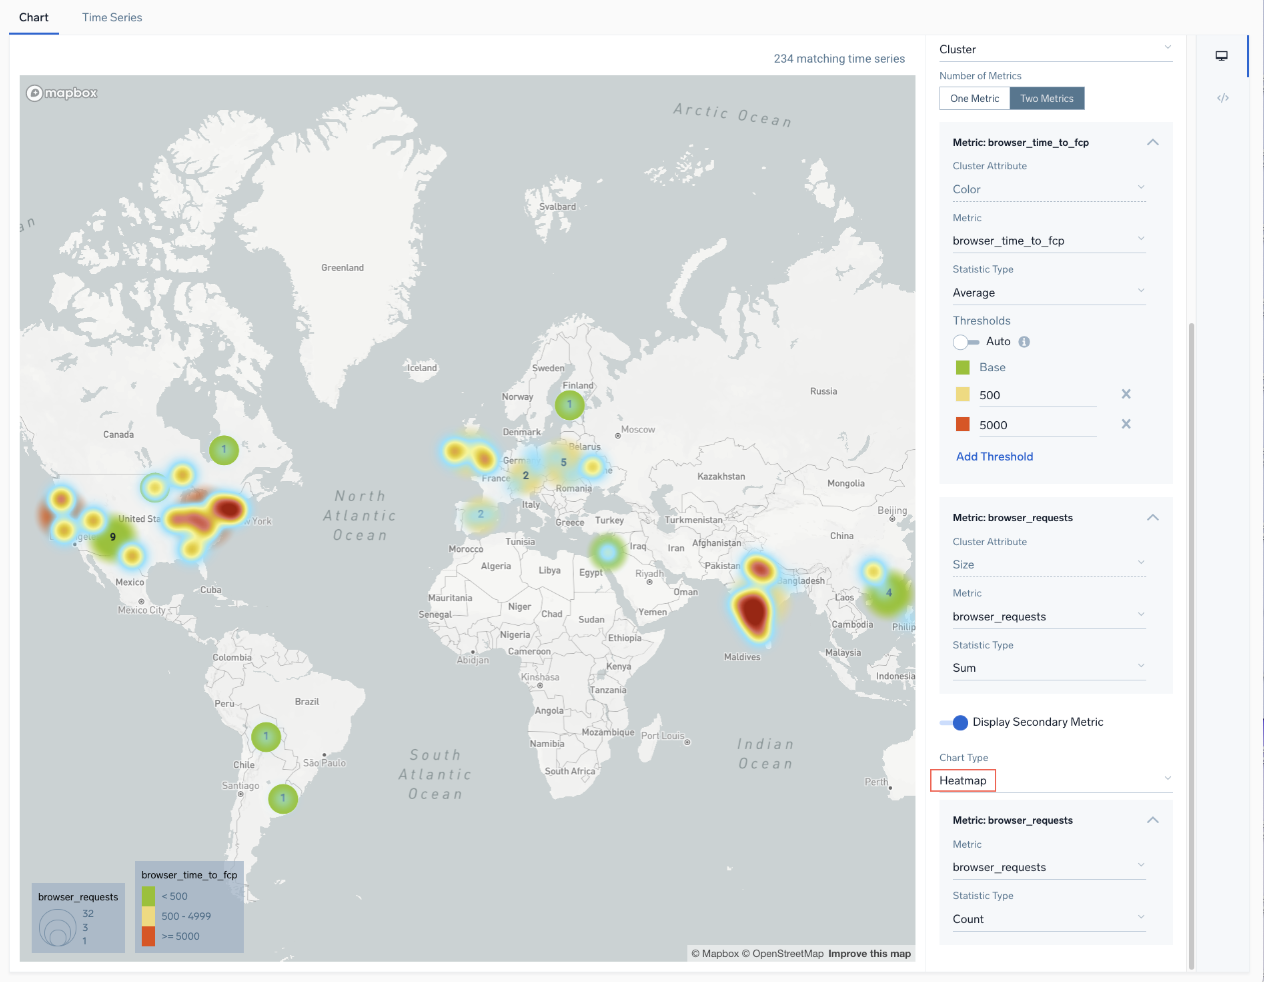Select the One Metric option
The width and height of the screenshot is (1264, 982).
[x=974, y=98]
